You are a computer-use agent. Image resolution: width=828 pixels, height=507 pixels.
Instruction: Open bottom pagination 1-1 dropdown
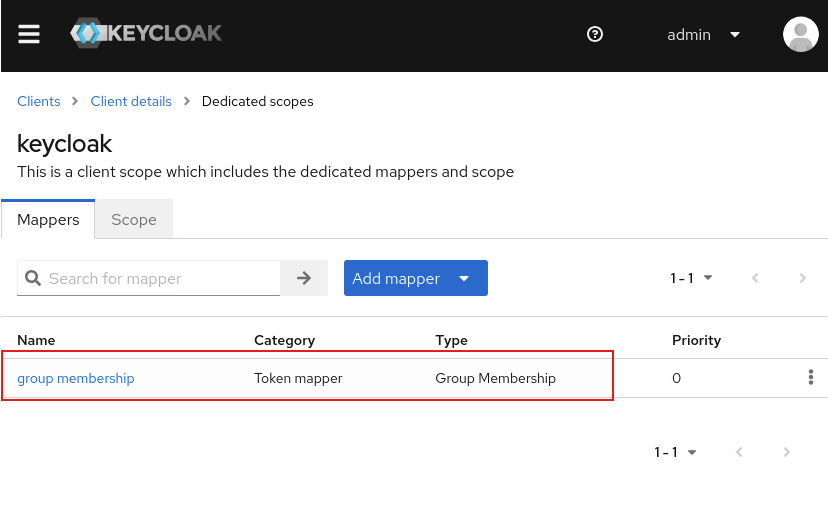675,452
